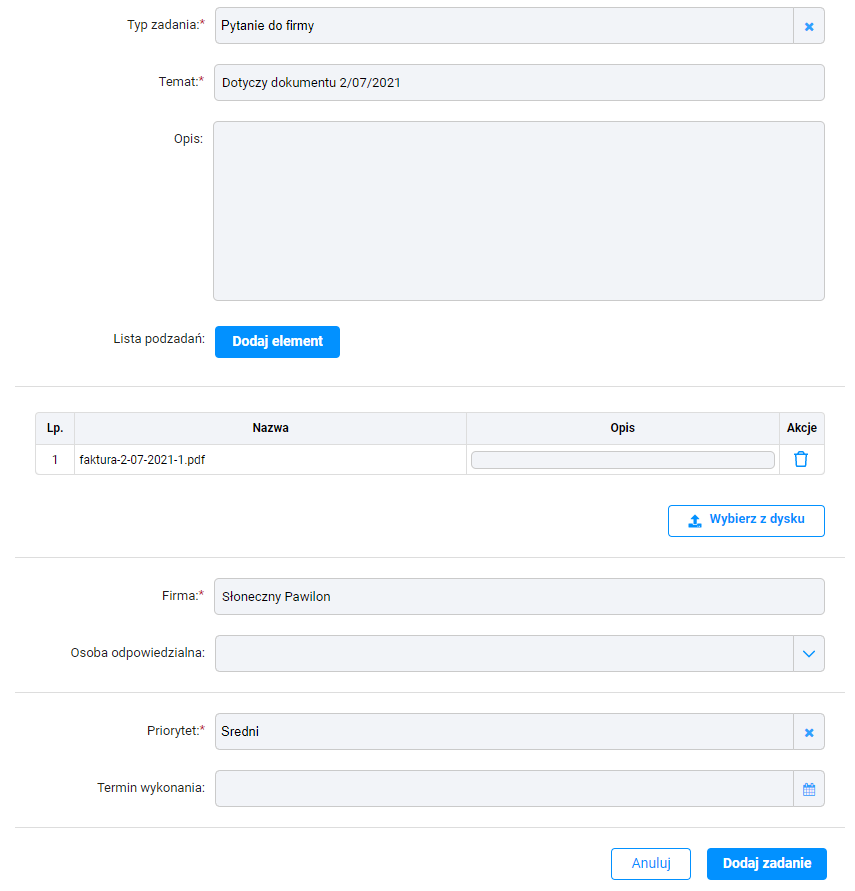The image size is (855, 891).
Task: Open the Typ zadania combo box
Action: pos(504,26)
